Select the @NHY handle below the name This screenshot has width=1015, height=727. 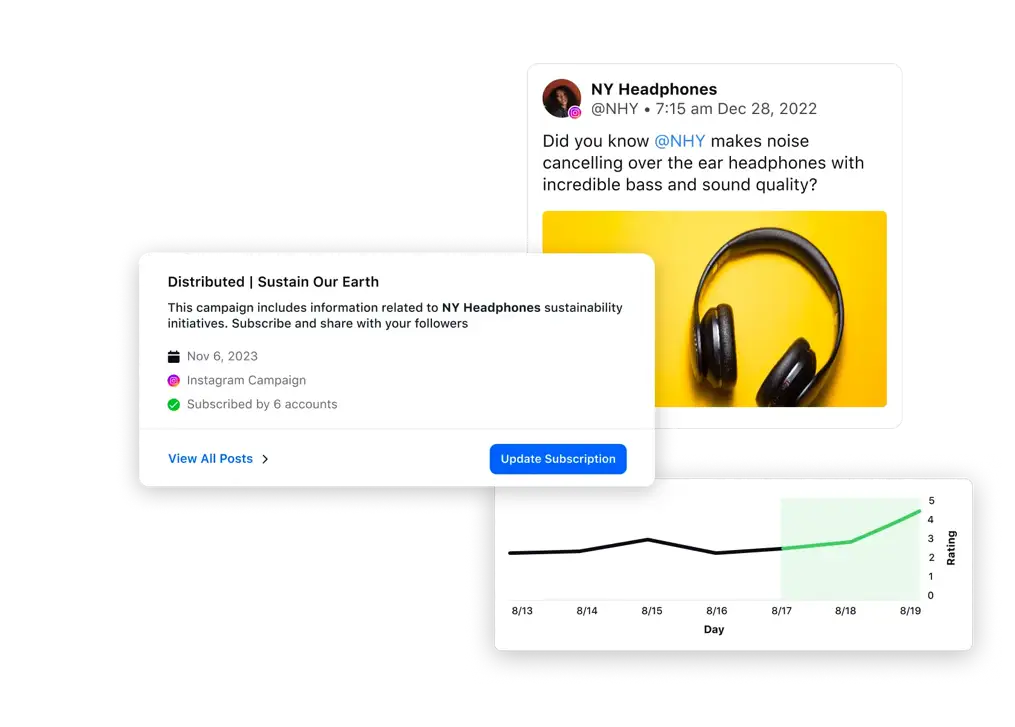(614, 109)
